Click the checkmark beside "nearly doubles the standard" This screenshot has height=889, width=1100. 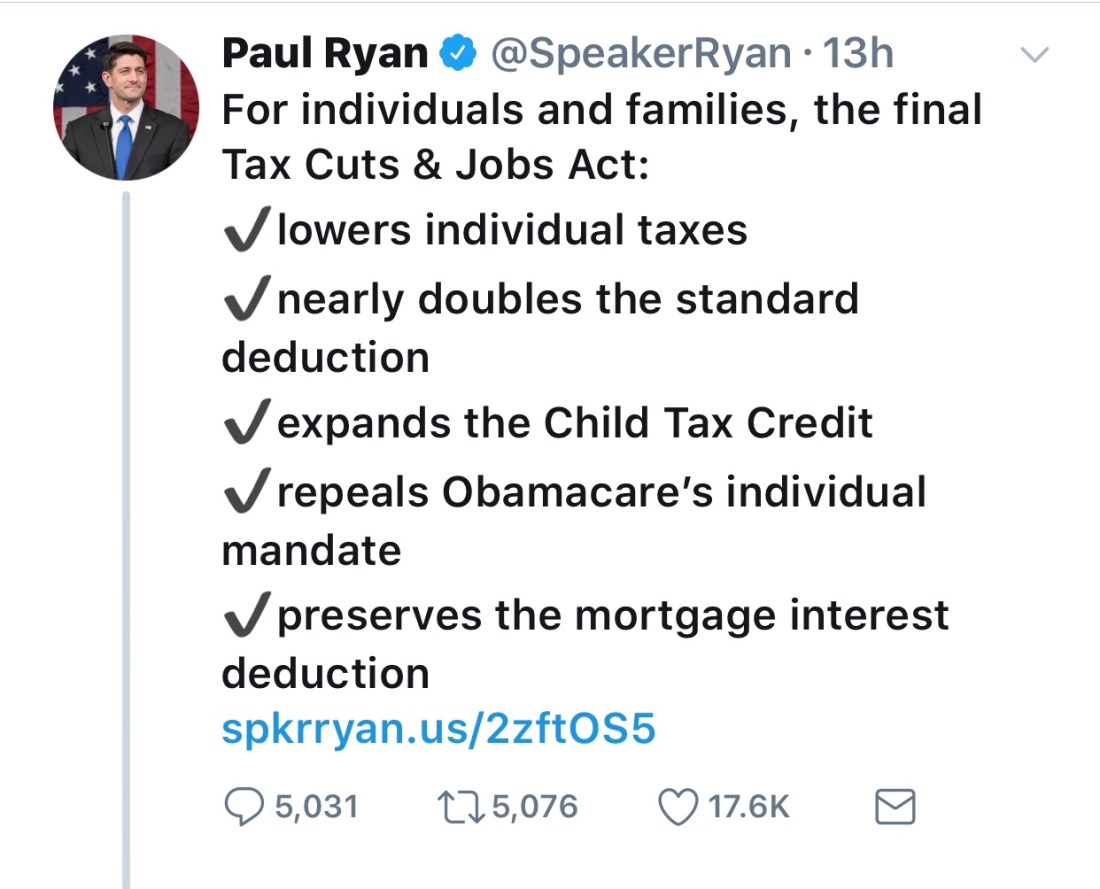(x=246, y=299)
